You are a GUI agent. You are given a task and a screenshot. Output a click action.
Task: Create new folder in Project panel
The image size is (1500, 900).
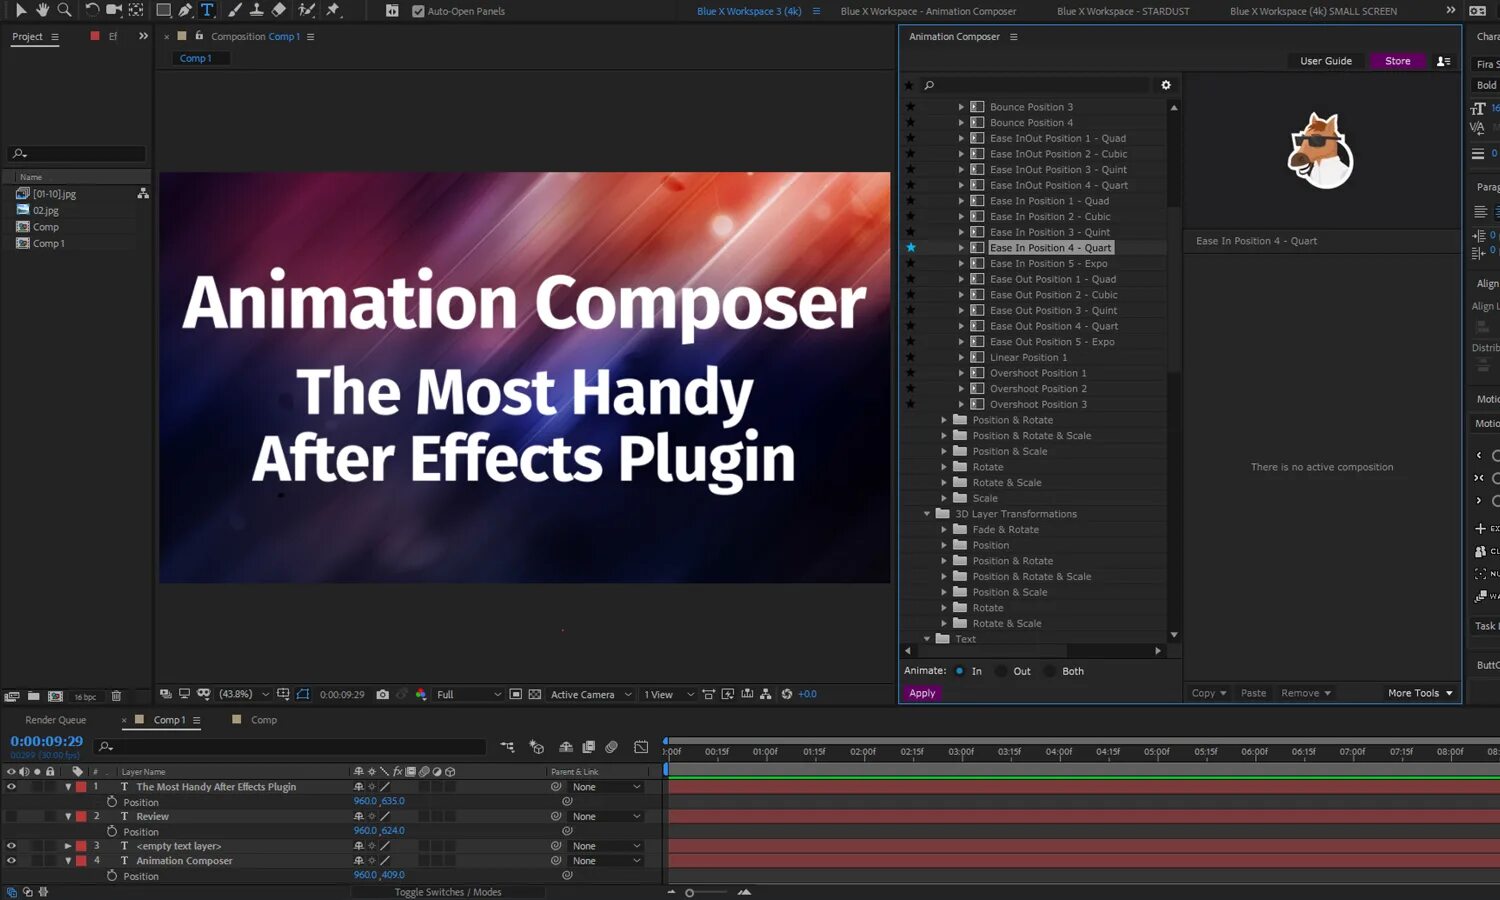[x=33, y=696]
